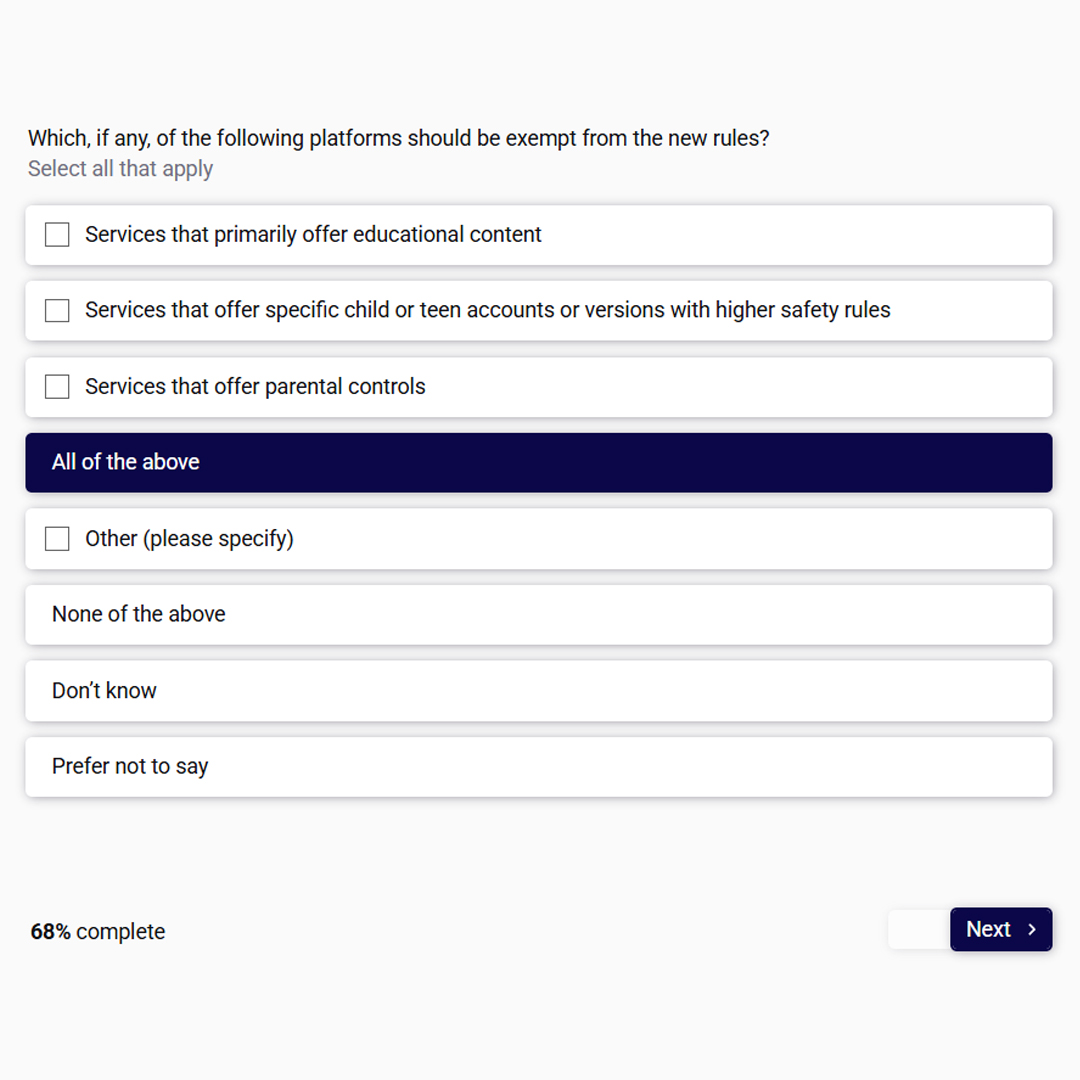Choose the None of the above option
Screen dimensions: 1080x1080
(x=539, y=614)
